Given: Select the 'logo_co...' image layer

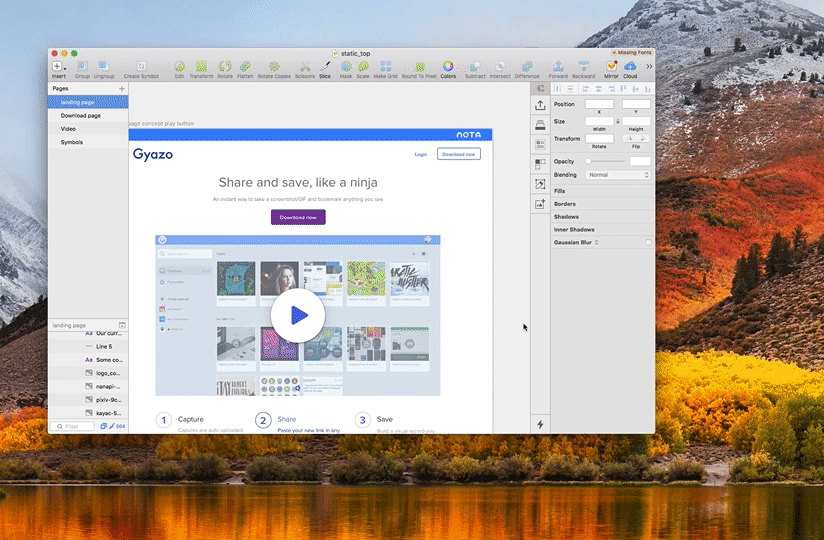Looking at the screenshot, I should pos(88,373).
